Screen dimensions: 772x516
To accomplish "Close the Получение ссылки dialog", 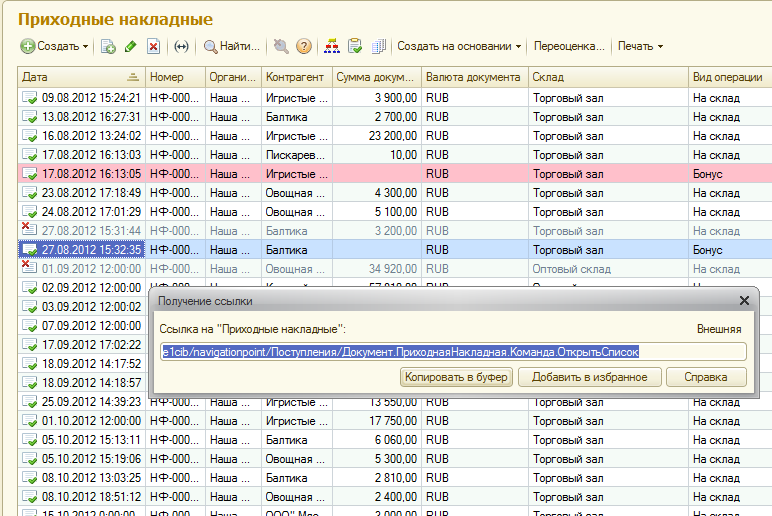I will [744, 300].
